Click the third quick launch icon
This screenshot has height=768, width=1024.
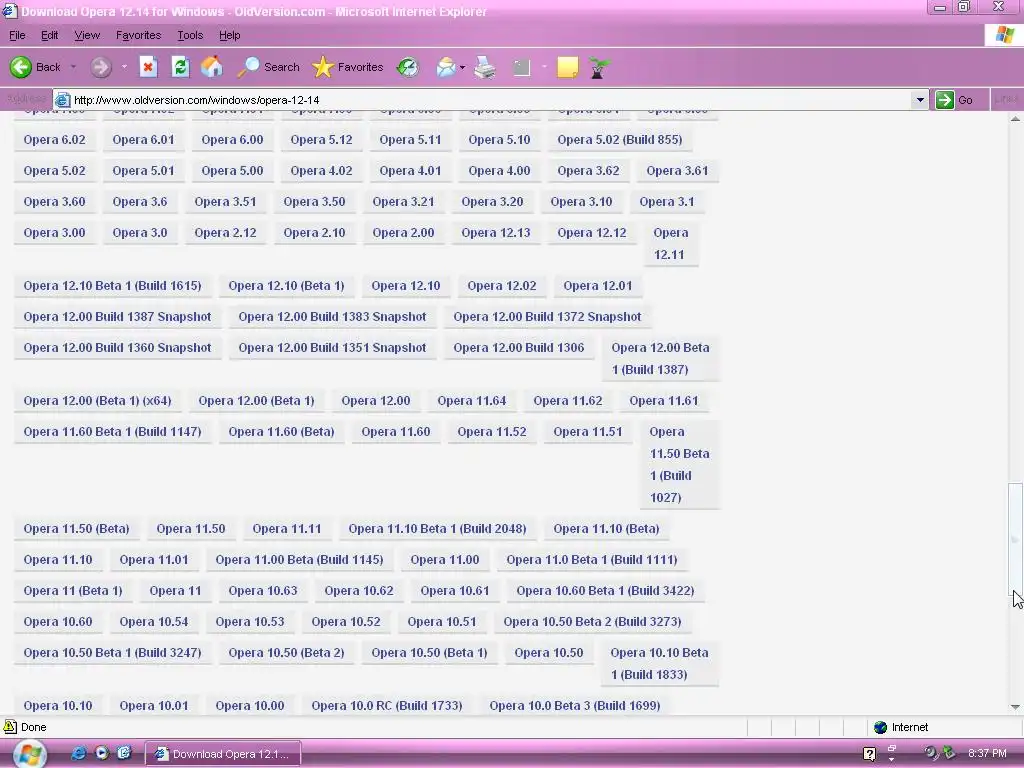coord(124,753)
